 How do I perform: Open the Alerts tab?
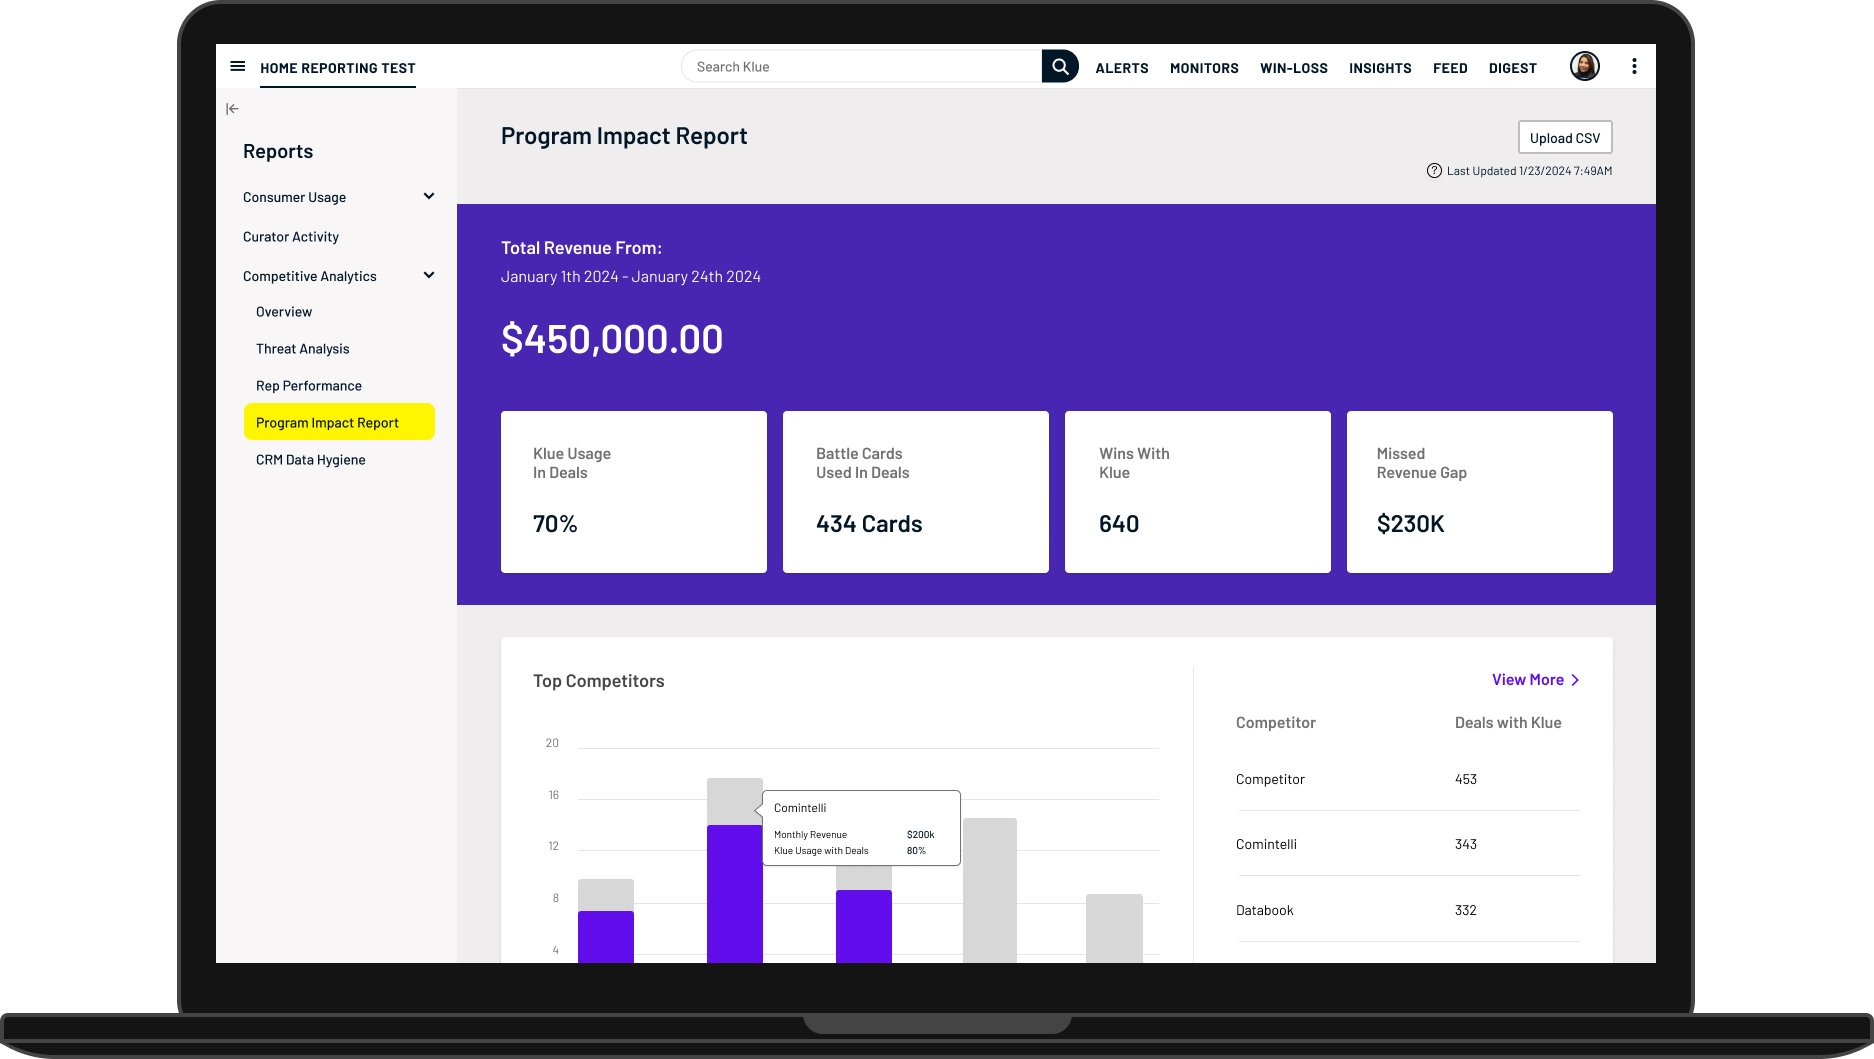[x=1122, y=68]
